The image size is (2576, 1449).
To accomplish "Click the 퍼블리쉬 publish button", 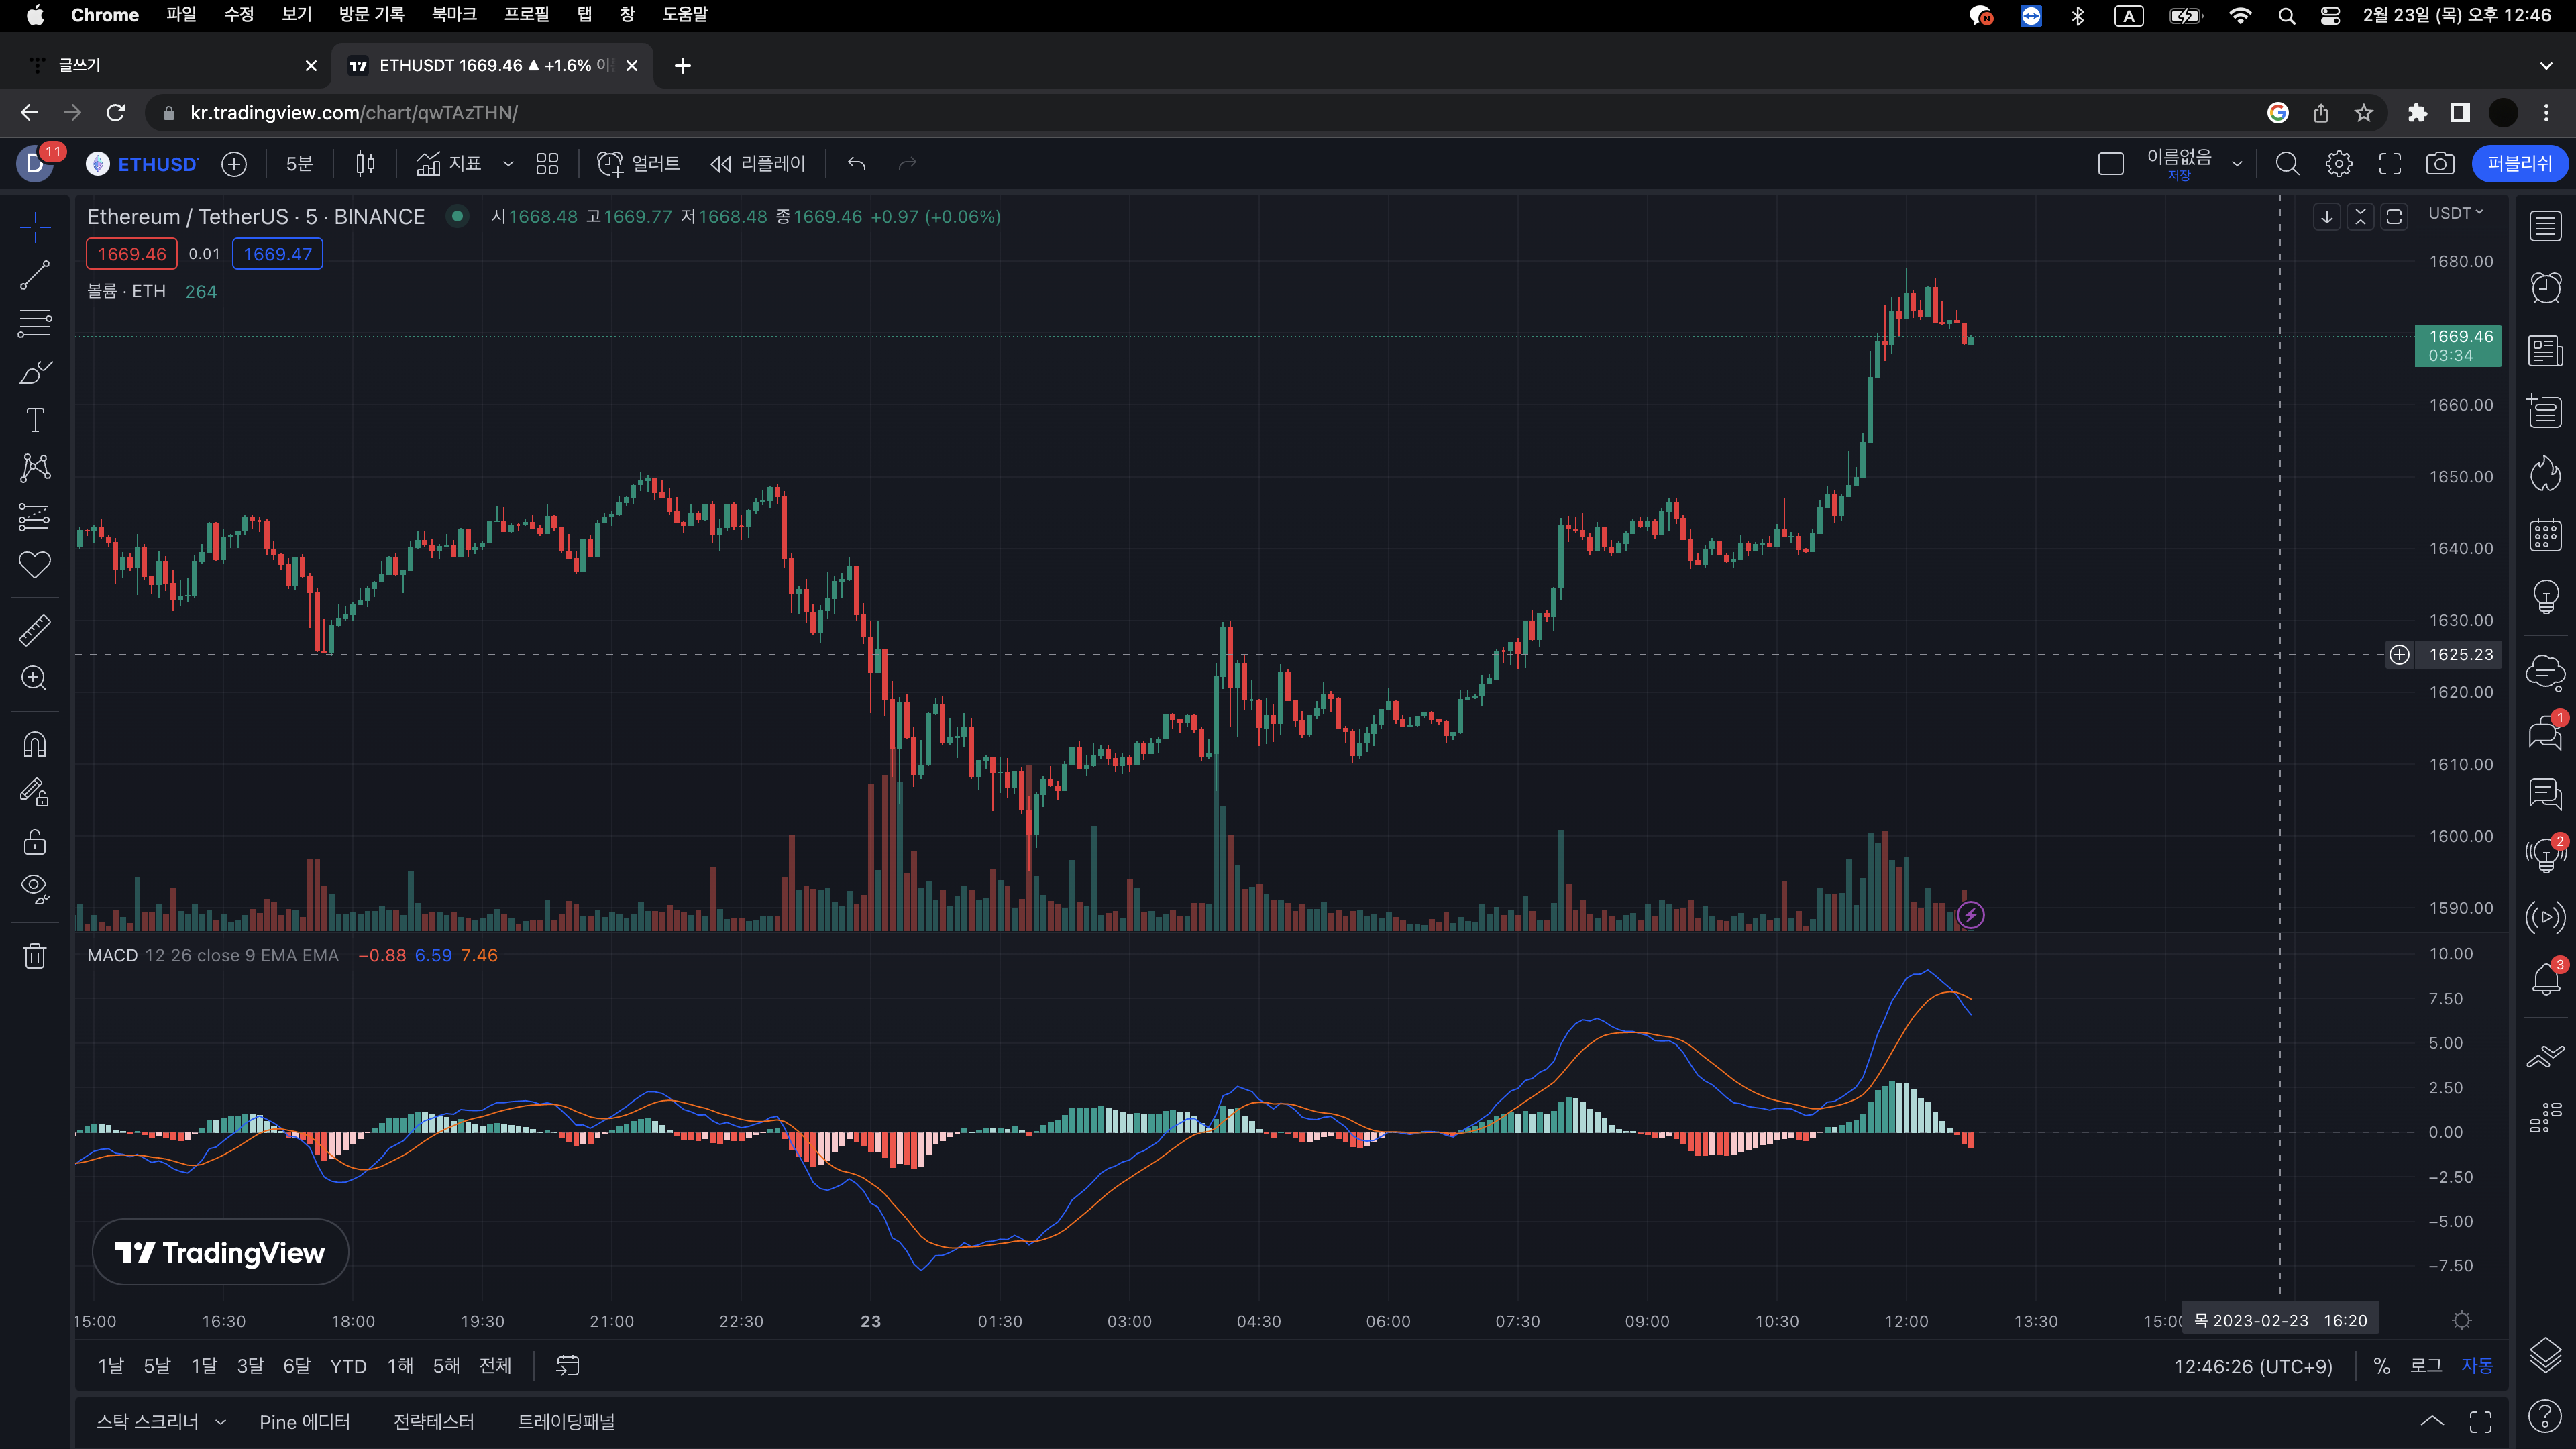I will coord(2519,164).
